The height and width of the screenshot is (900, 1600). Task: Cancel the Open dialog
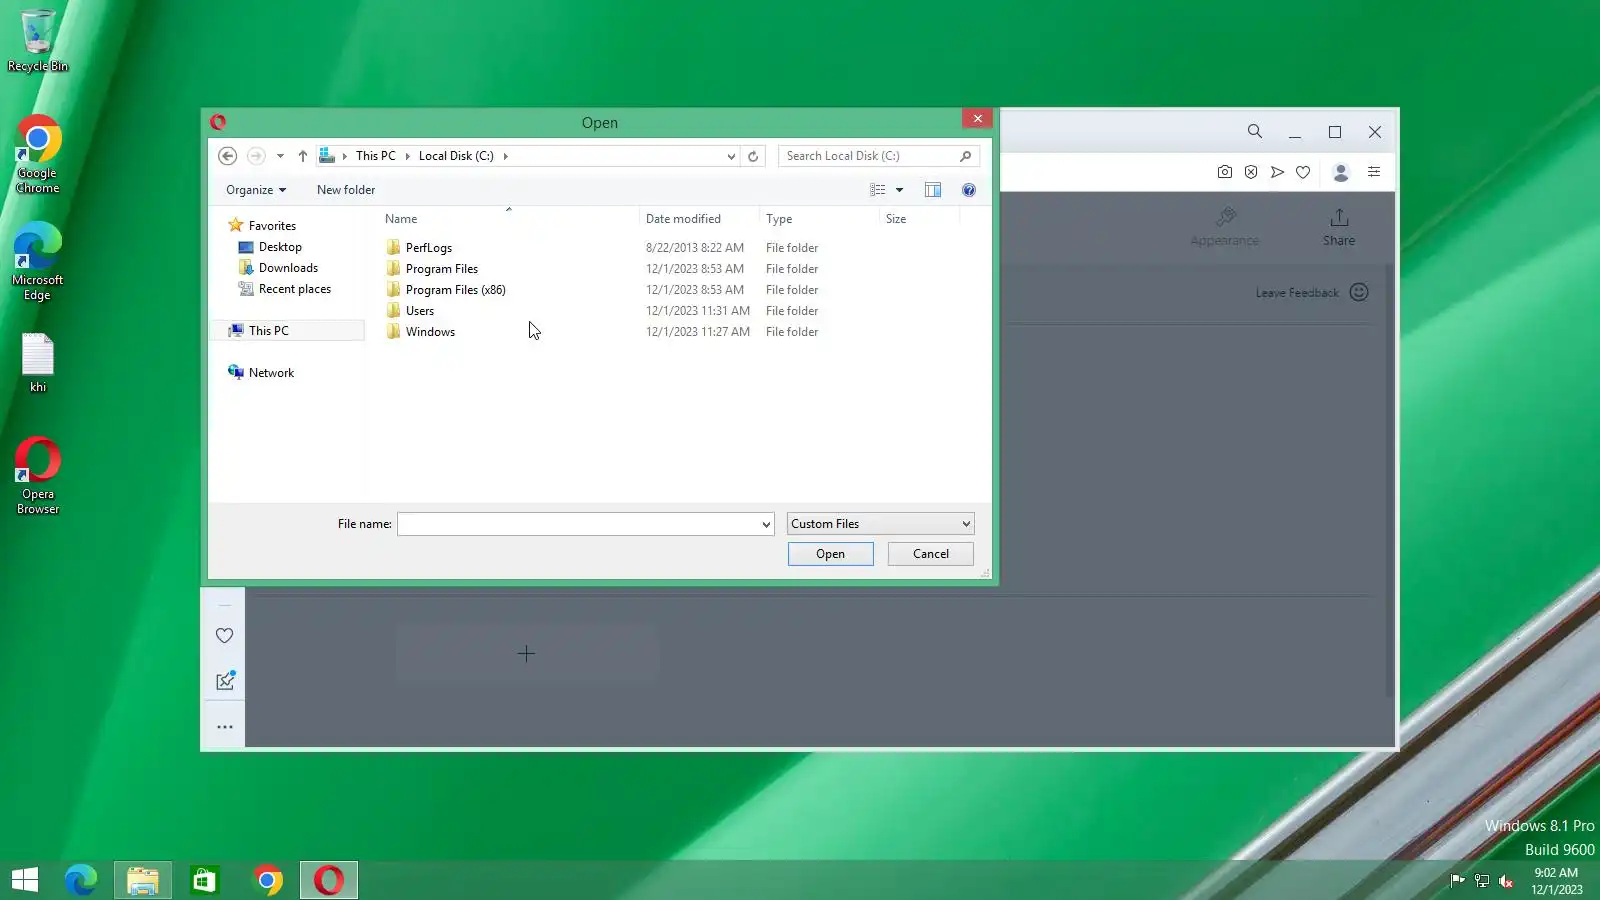pyautogui.click(x=930, y=554)
